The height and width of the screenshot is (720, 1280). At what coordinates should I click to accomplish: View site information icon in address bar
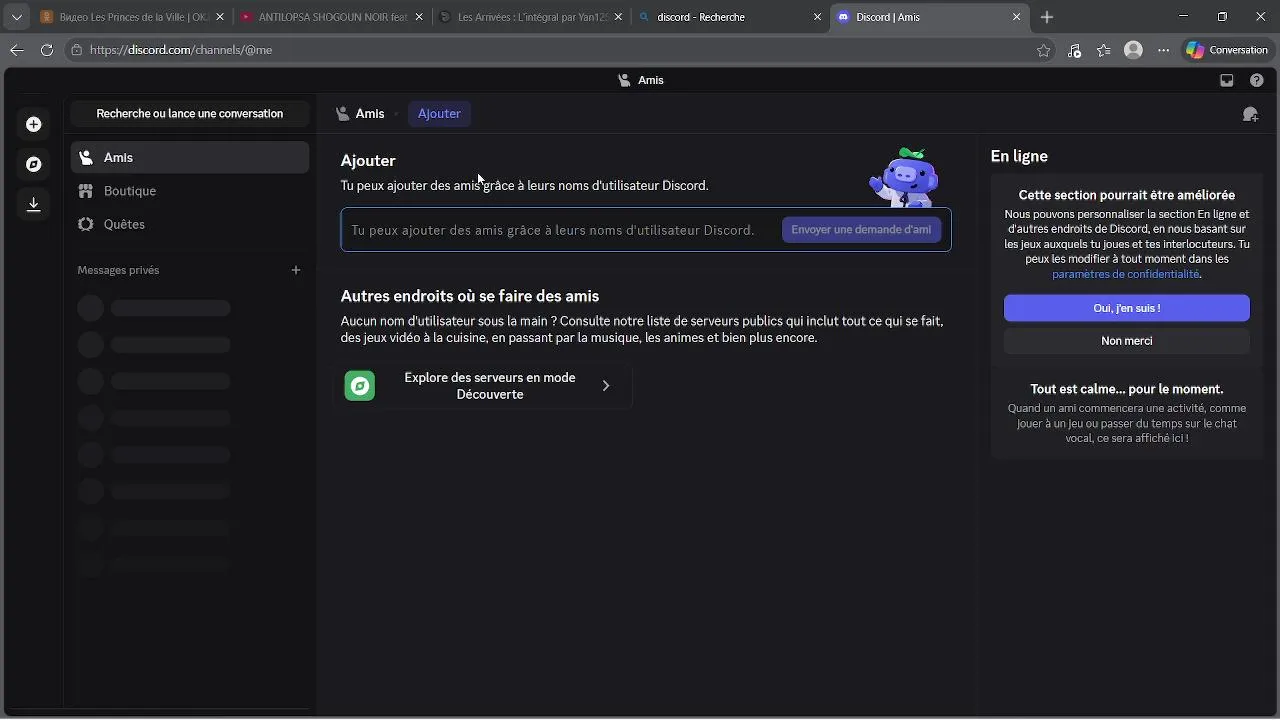[x=76, y=50]
